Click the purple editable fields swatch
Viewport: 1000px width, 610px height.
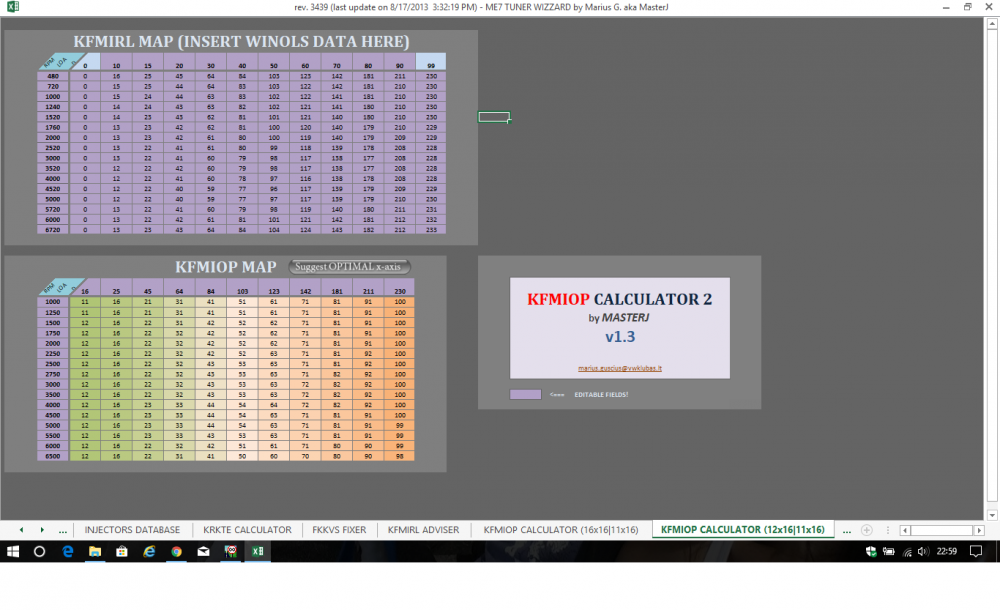525,395
